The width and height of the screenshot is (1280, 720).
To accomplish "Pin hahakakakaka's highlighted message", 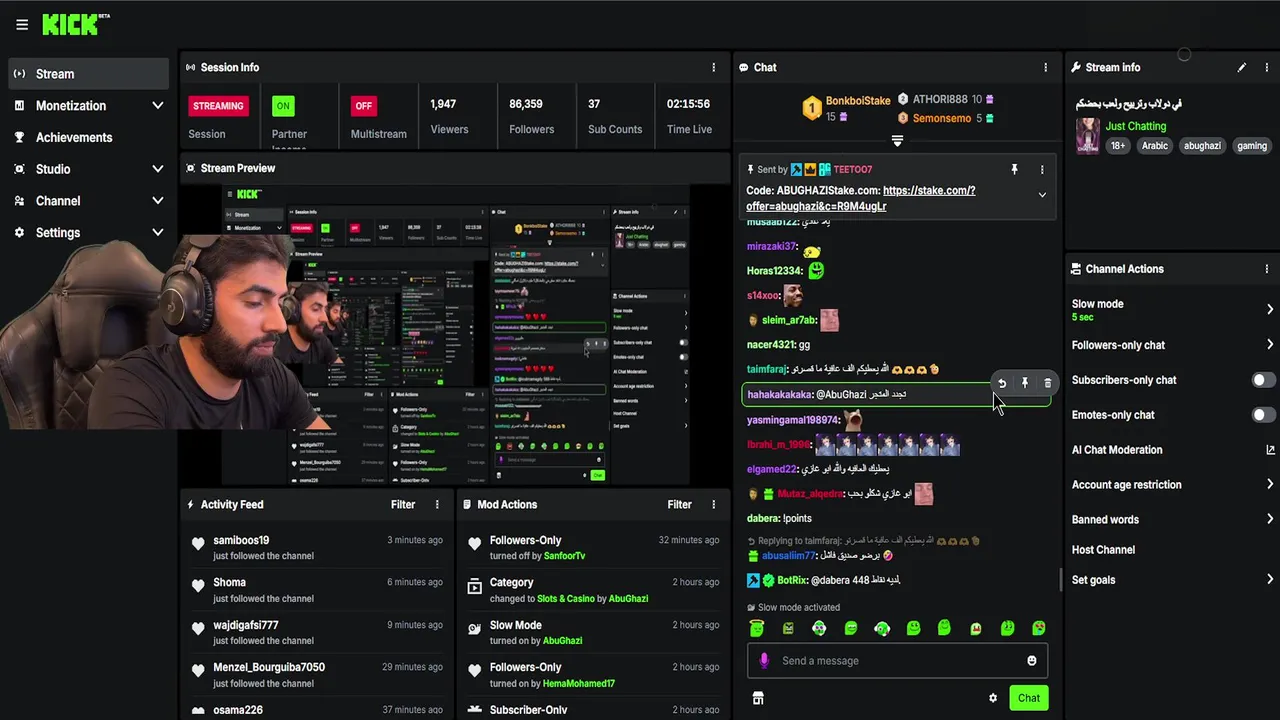I will click(x=1024, y=383).
